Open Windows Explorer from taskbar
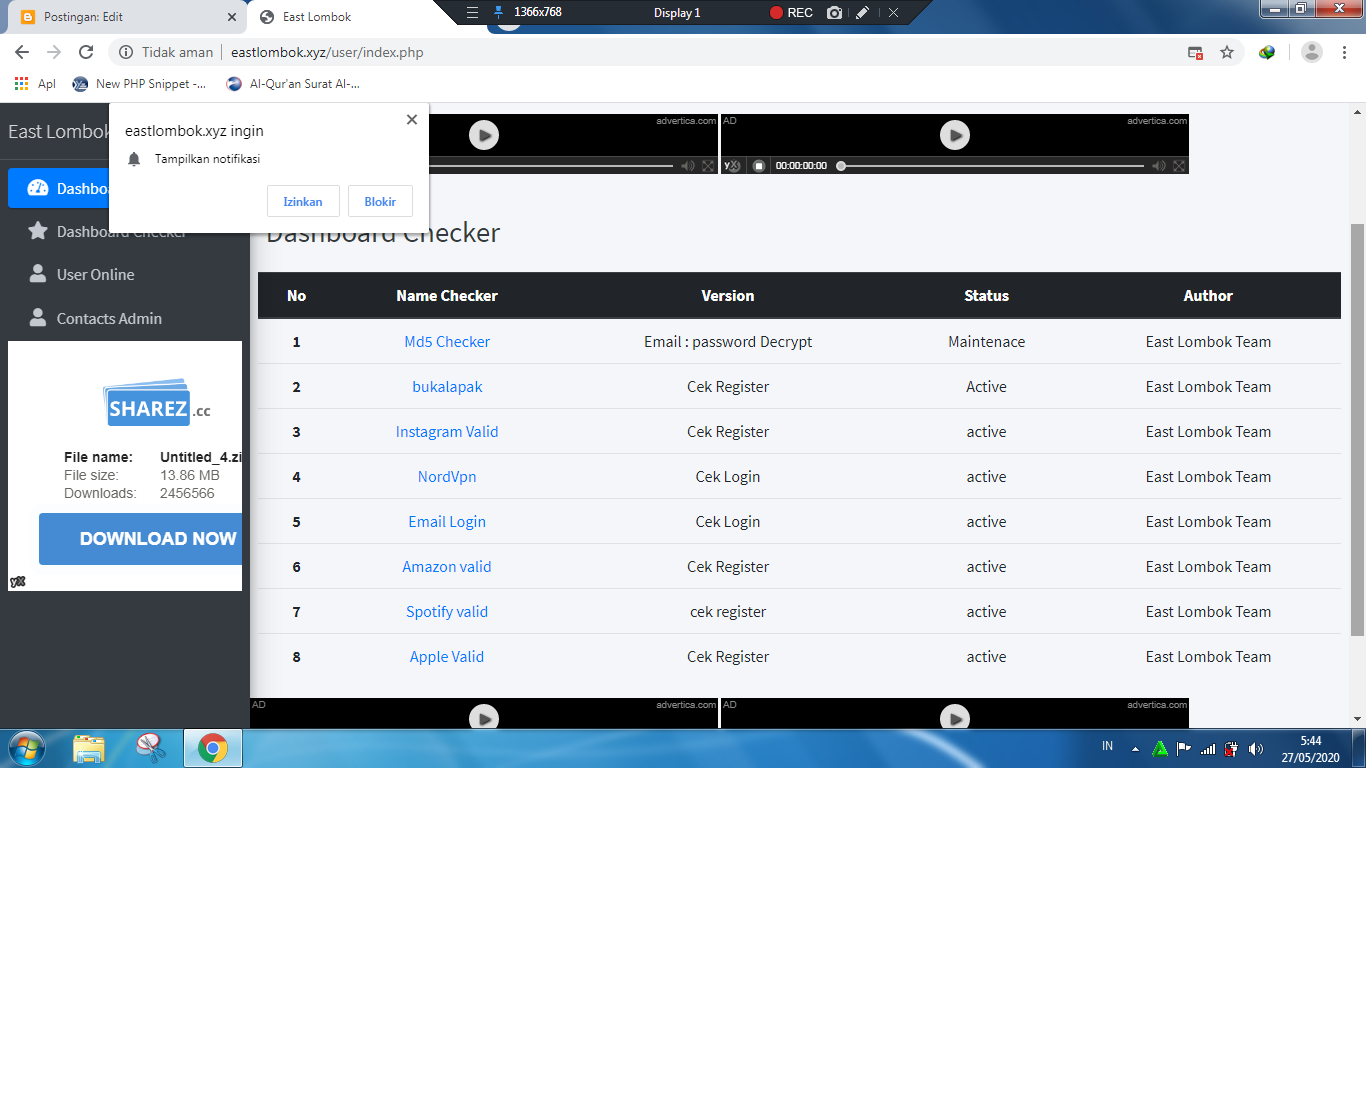This screenshot has height=1108, width=1366. coord(89,748)
